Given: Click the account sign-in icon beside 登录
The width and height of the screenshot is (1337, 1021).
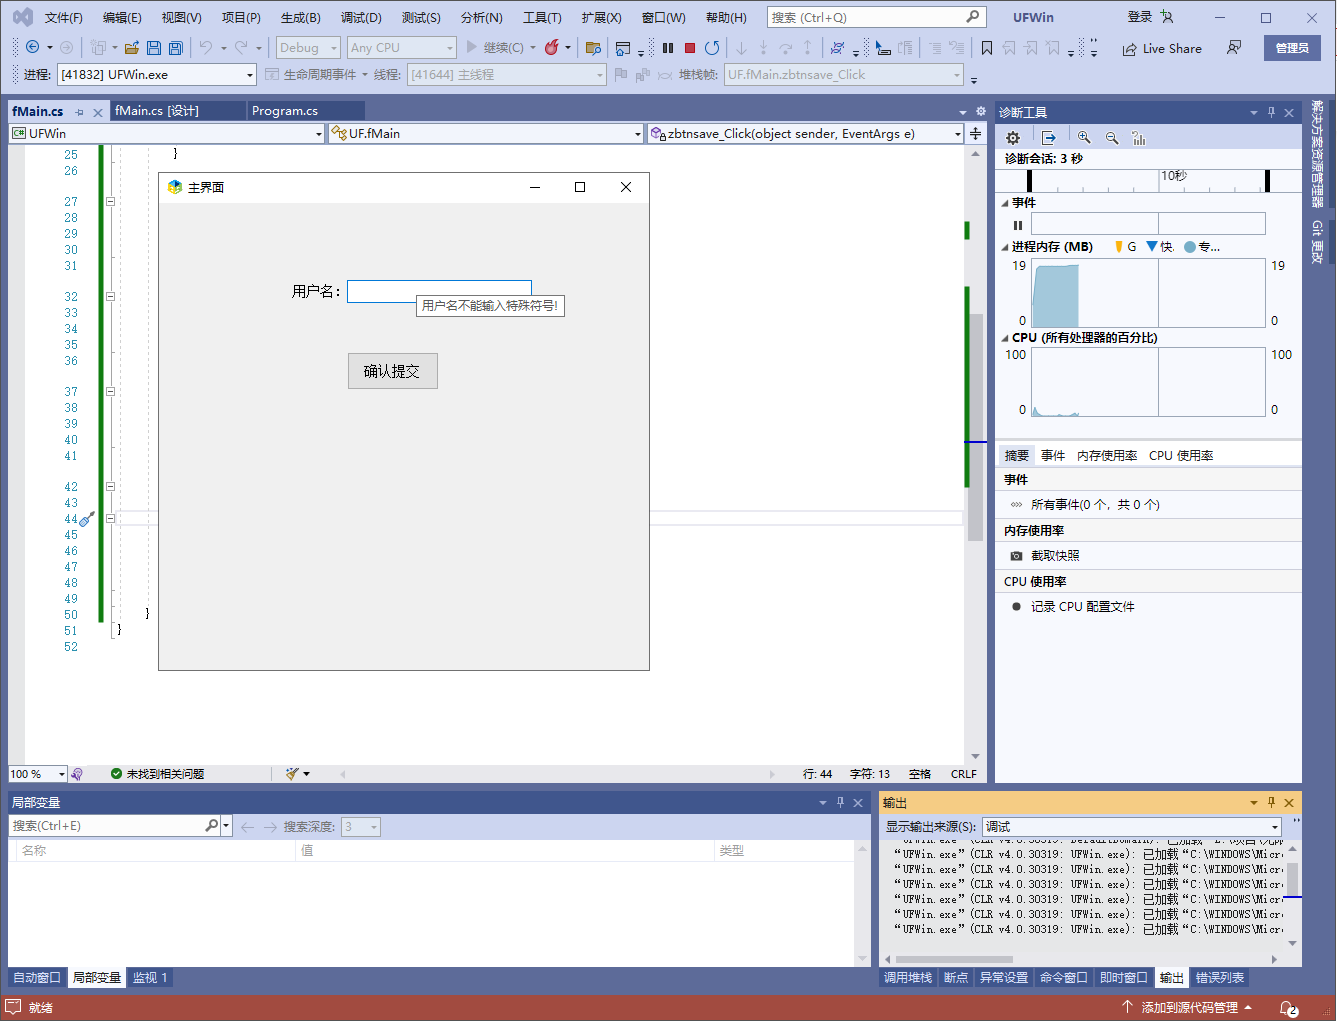Looking at the screenshot, I should [x=1167, y=17].
